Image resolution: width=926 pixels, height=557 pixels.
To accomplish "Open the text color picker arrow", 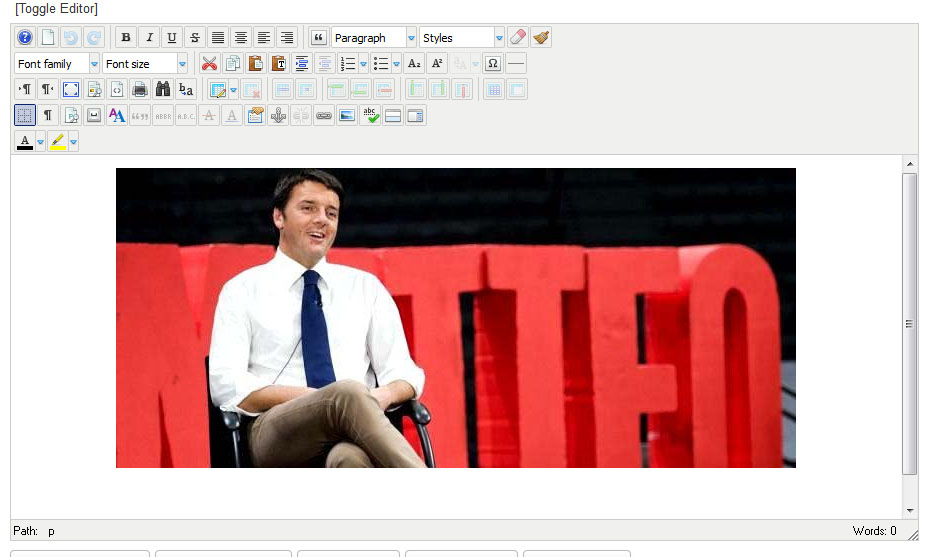I will pyautogui.click(x=41, y=142).
